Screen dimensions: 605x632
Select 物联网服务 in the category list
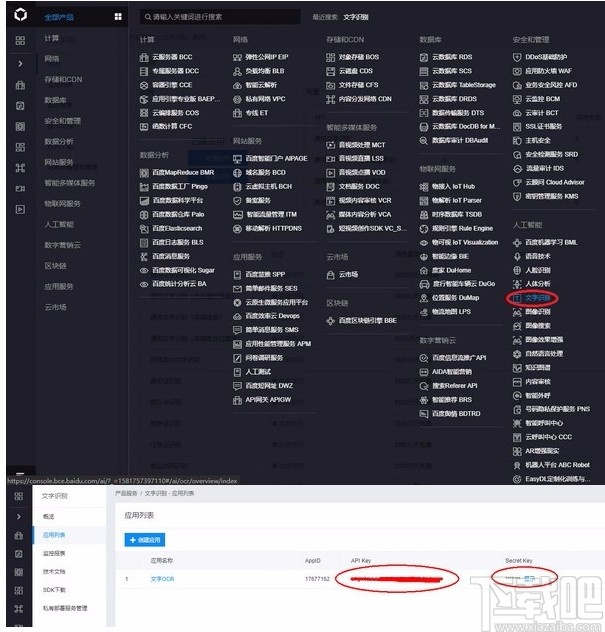[x=62, y=204]
